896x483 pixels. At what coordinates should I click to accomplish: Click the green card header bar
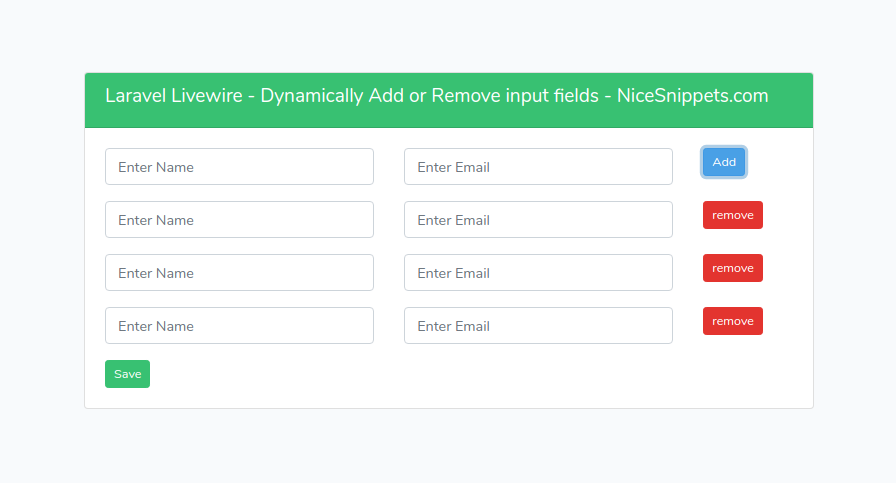tap(449, 100)
